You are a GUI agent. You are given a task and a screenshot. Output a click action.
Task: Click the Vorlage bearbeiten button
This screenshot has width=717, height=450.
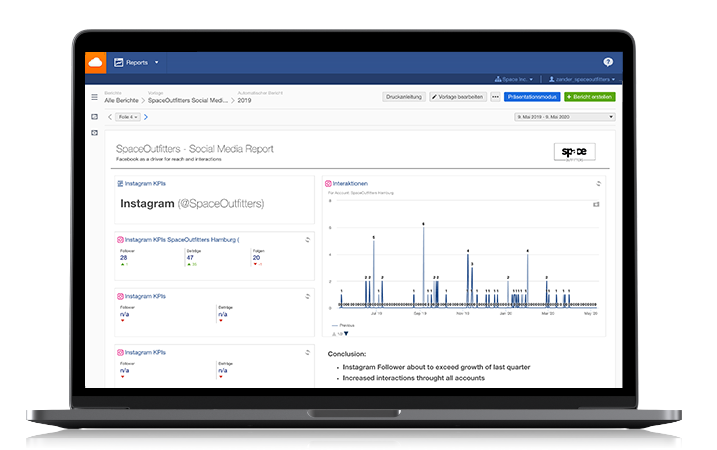[458, 97]
